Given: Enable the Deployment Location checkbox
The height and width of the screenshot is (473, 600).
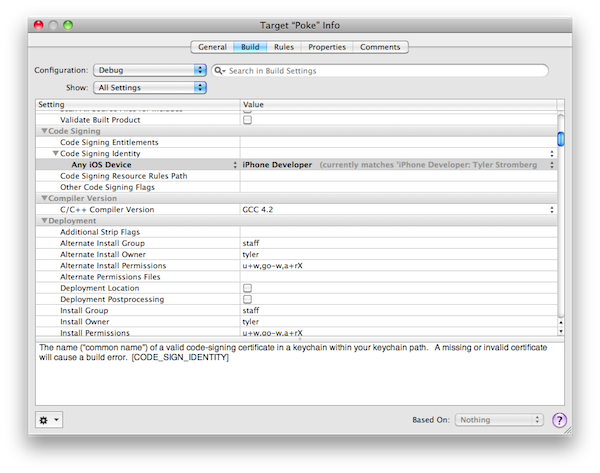Looking at the screenshot, I should click(248, 288).
